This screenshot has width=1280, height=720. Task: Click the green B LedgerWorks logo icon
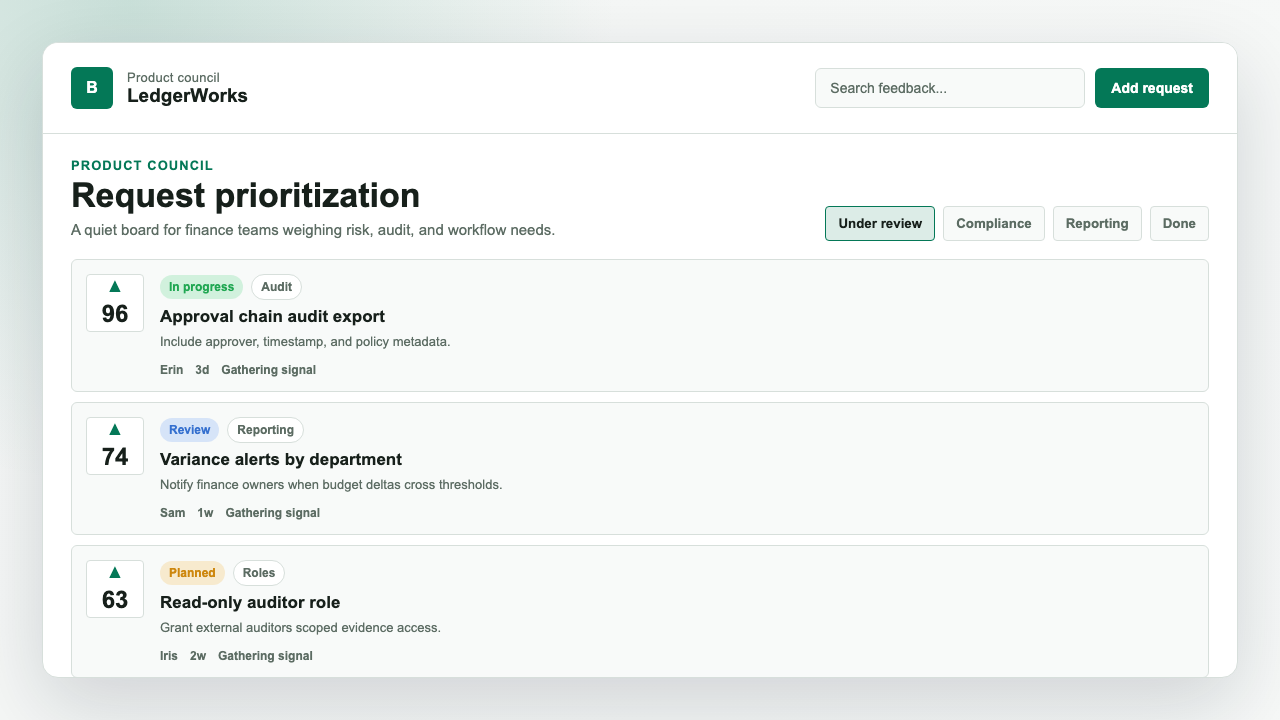pyautogui.click(x=92, y=88)
